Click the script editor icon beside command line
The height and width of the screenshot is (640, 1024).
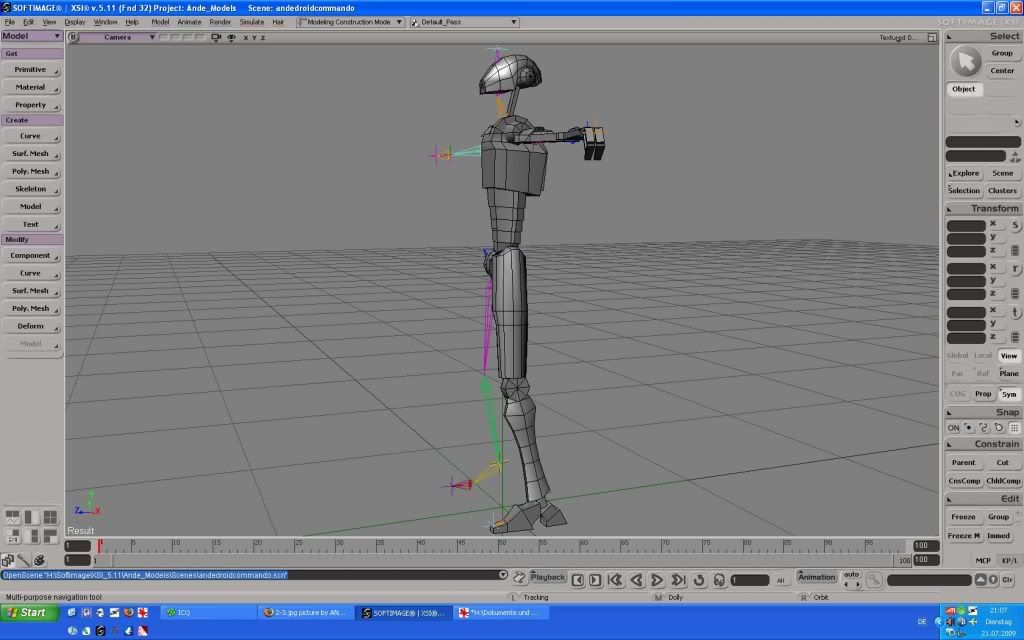pyautogui.click(x=519, y=577)
